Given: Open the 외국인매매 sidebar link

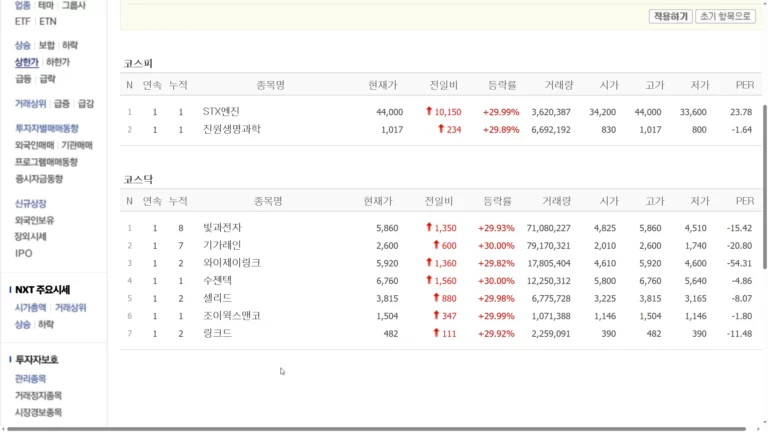Looking at the screenshot, I should click(x=34, y=145).
